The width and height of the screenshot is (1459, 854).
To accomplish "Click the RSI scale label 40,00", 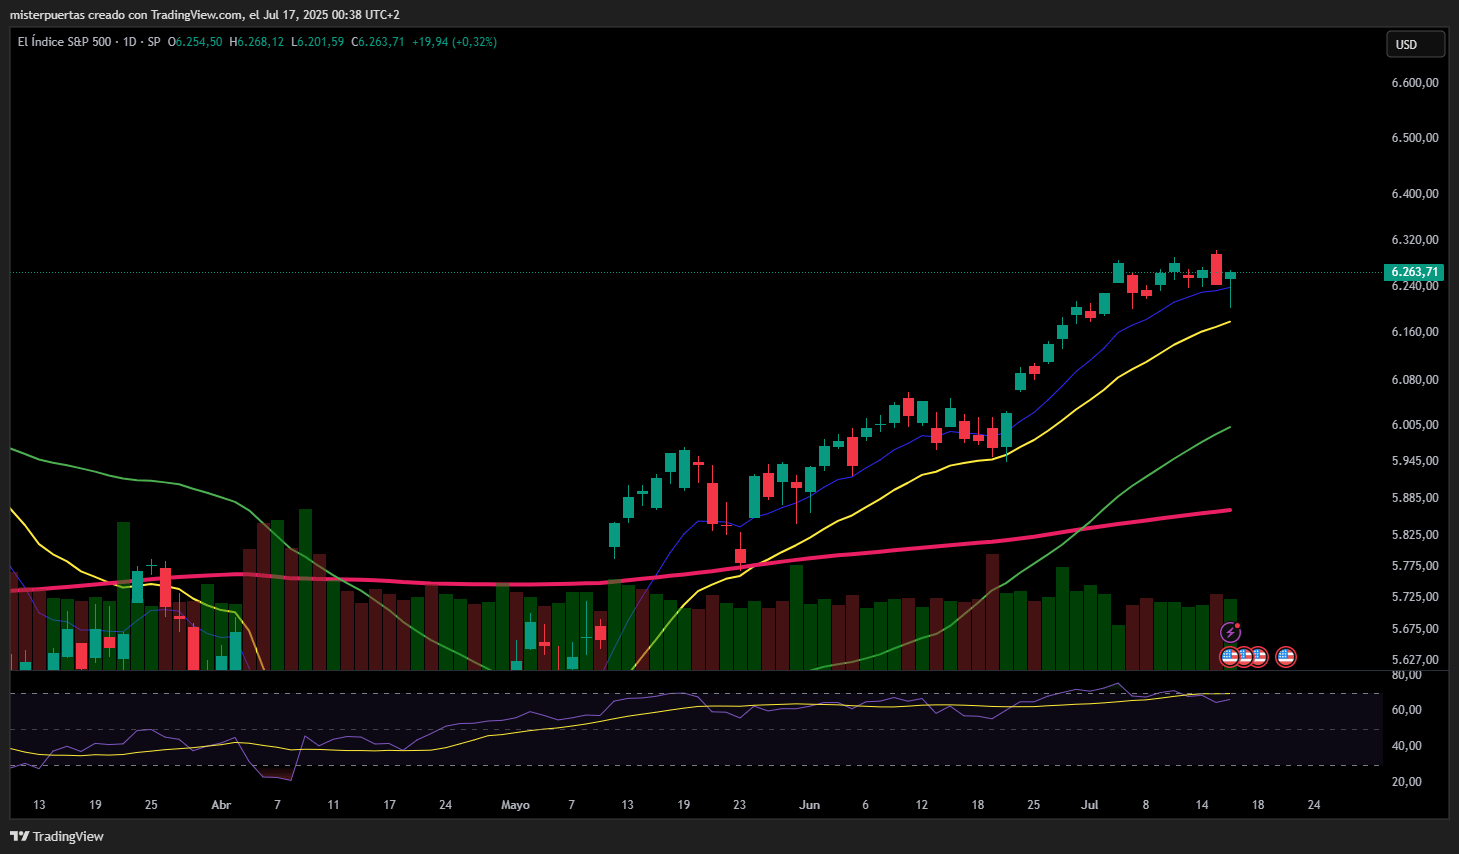I will tap(1407, 746).
